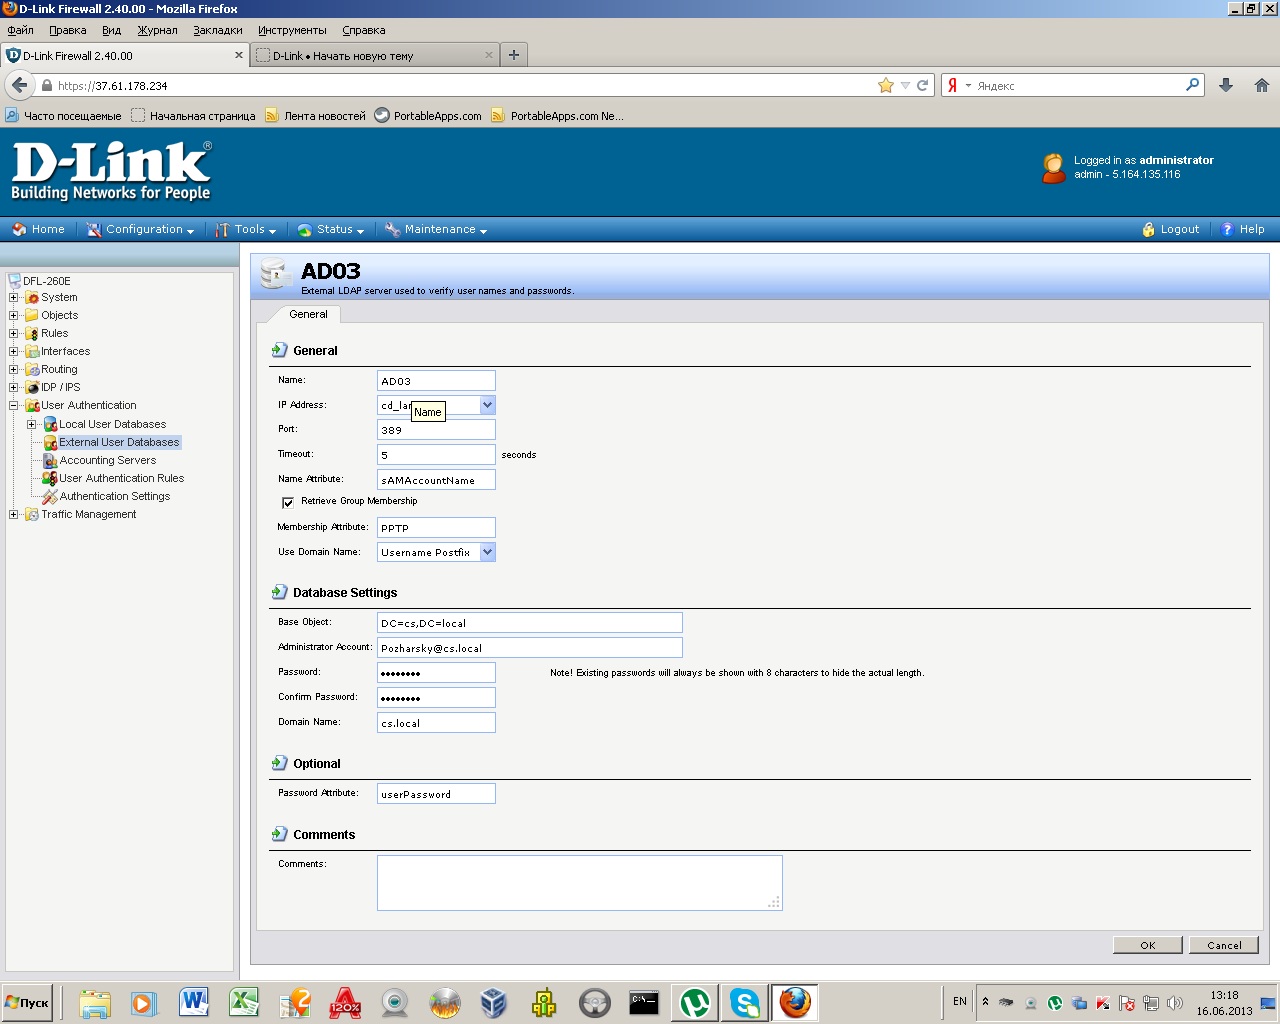This screenshot has width=1280, height=1024.
Task: Expand the System tree node
Action: (x=14, y=297)
